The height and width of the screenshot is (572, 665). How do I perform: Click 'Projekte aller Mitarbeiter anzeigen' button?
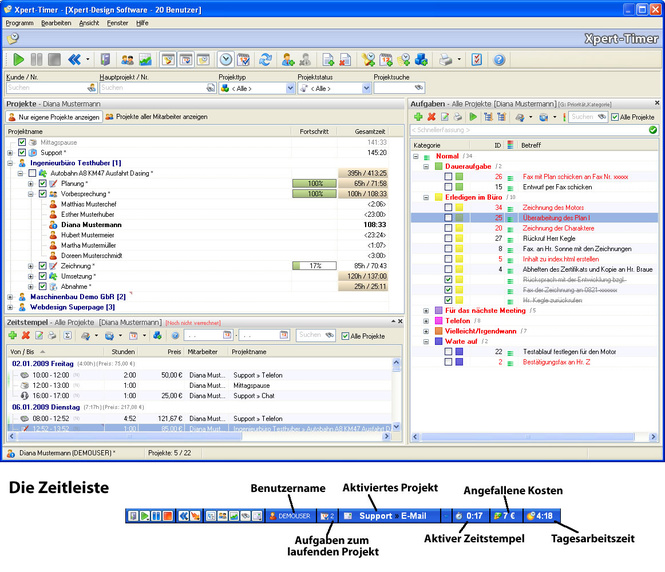point(156,117)
